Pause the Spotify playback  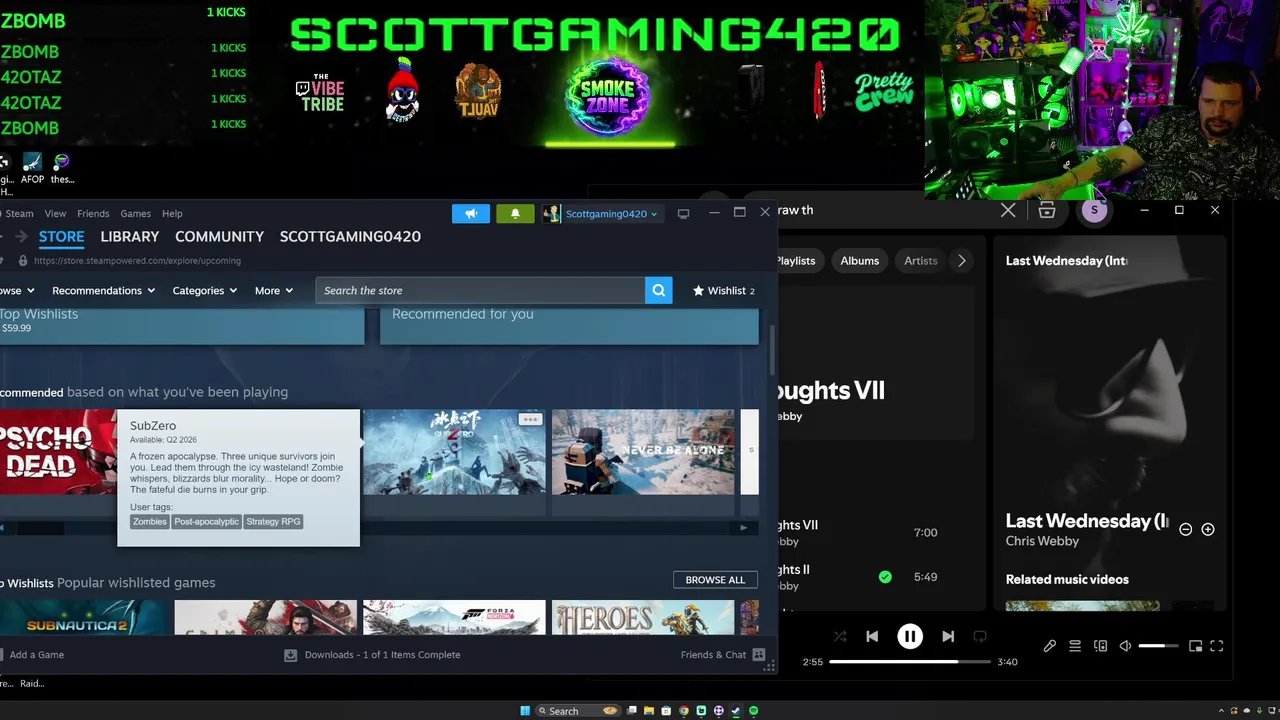[910, 636]
